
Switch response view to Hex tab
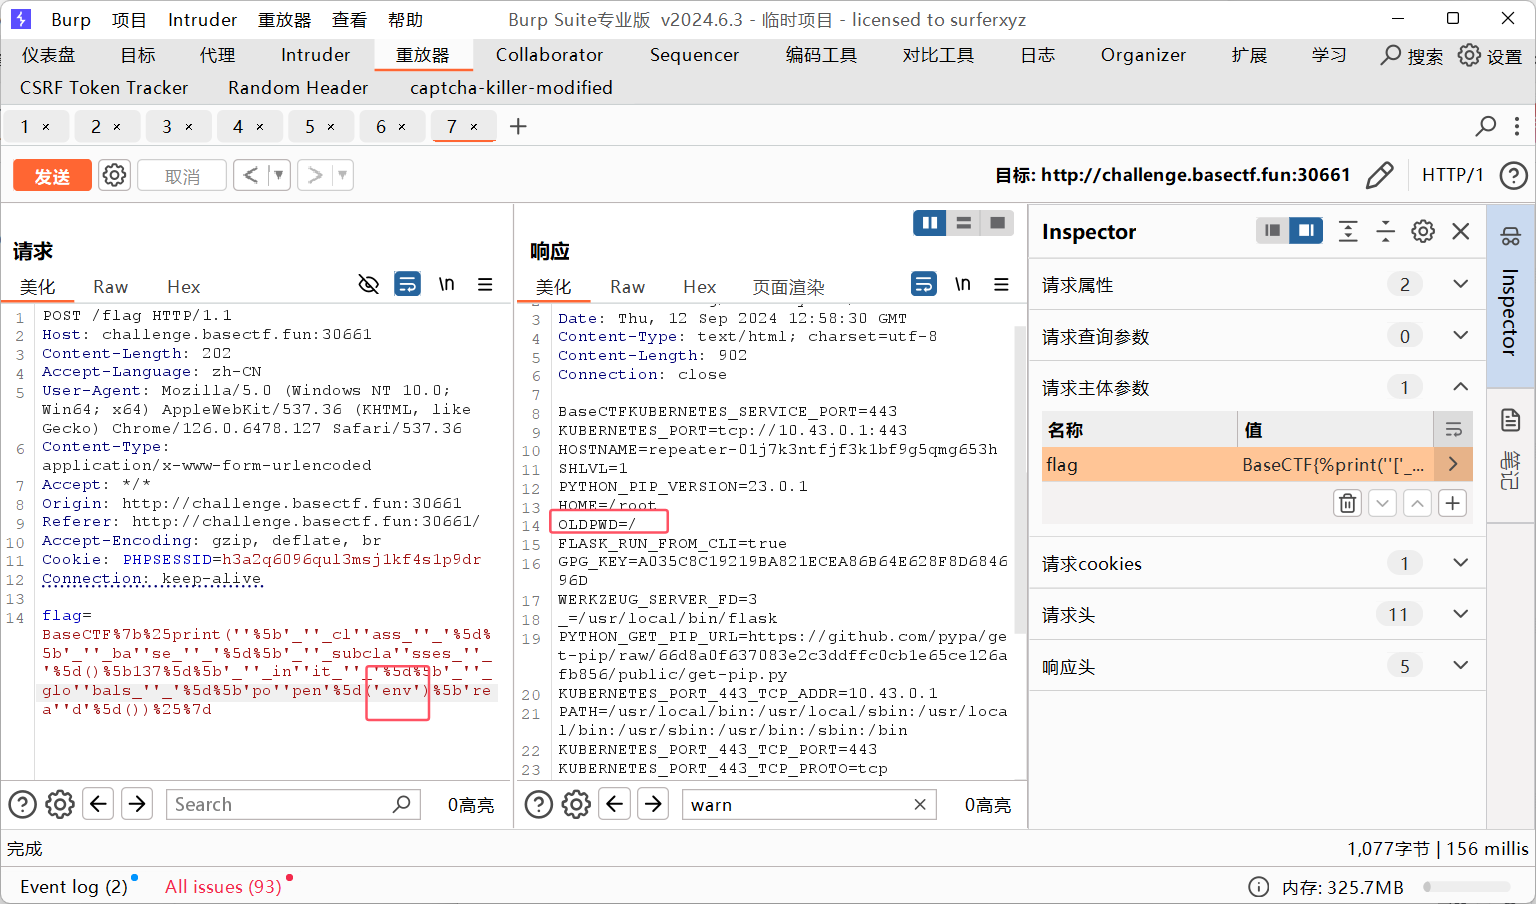coord(699,287)
